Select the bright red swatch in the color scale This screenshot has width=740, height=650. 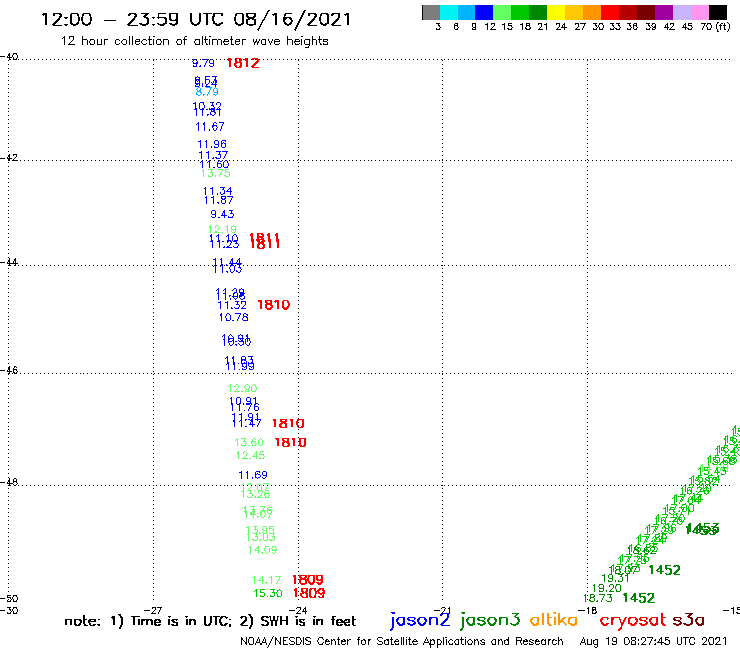pos(610,12)
